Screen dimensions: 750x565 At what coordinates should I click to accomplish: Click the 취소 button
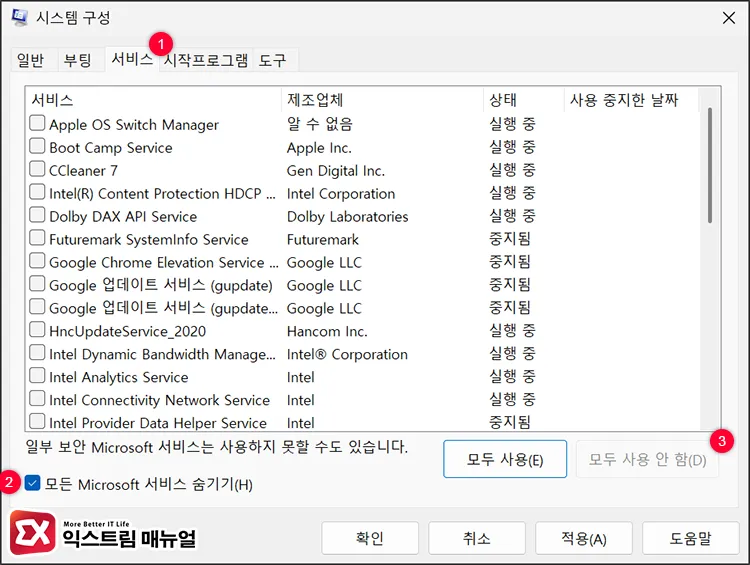477,538
